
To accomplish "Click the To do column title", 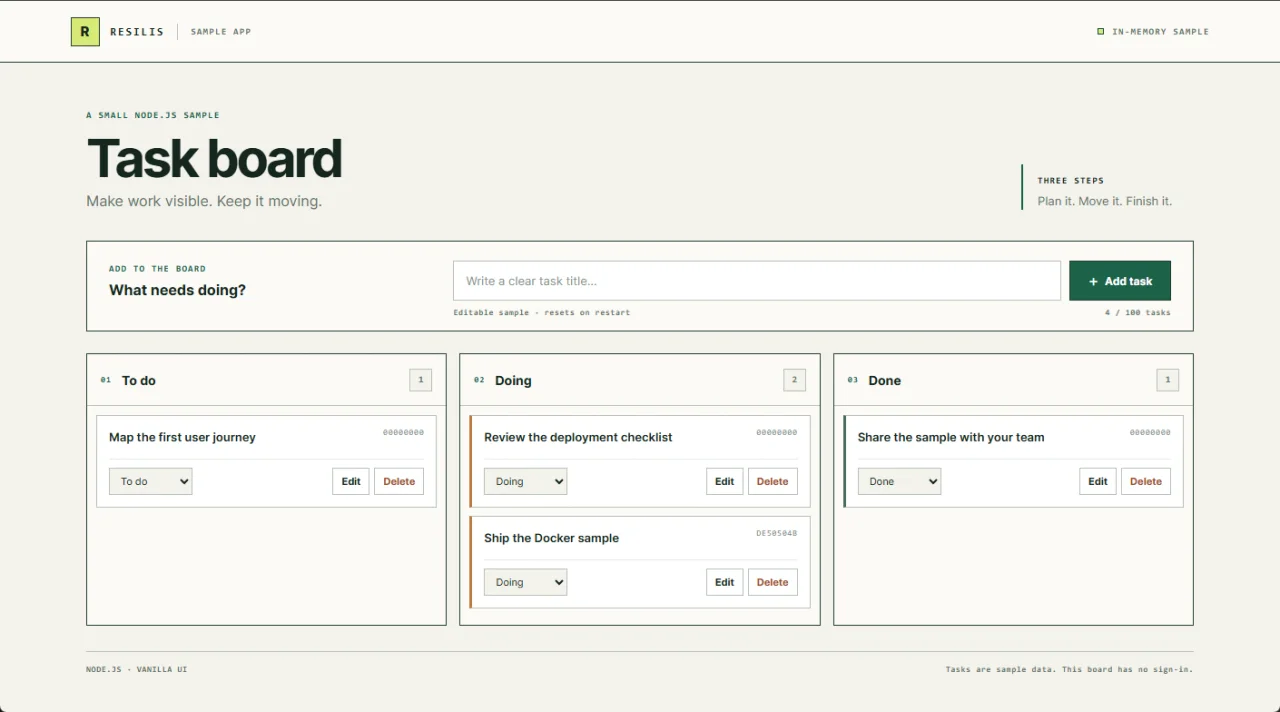I will (x=139, y=380).
